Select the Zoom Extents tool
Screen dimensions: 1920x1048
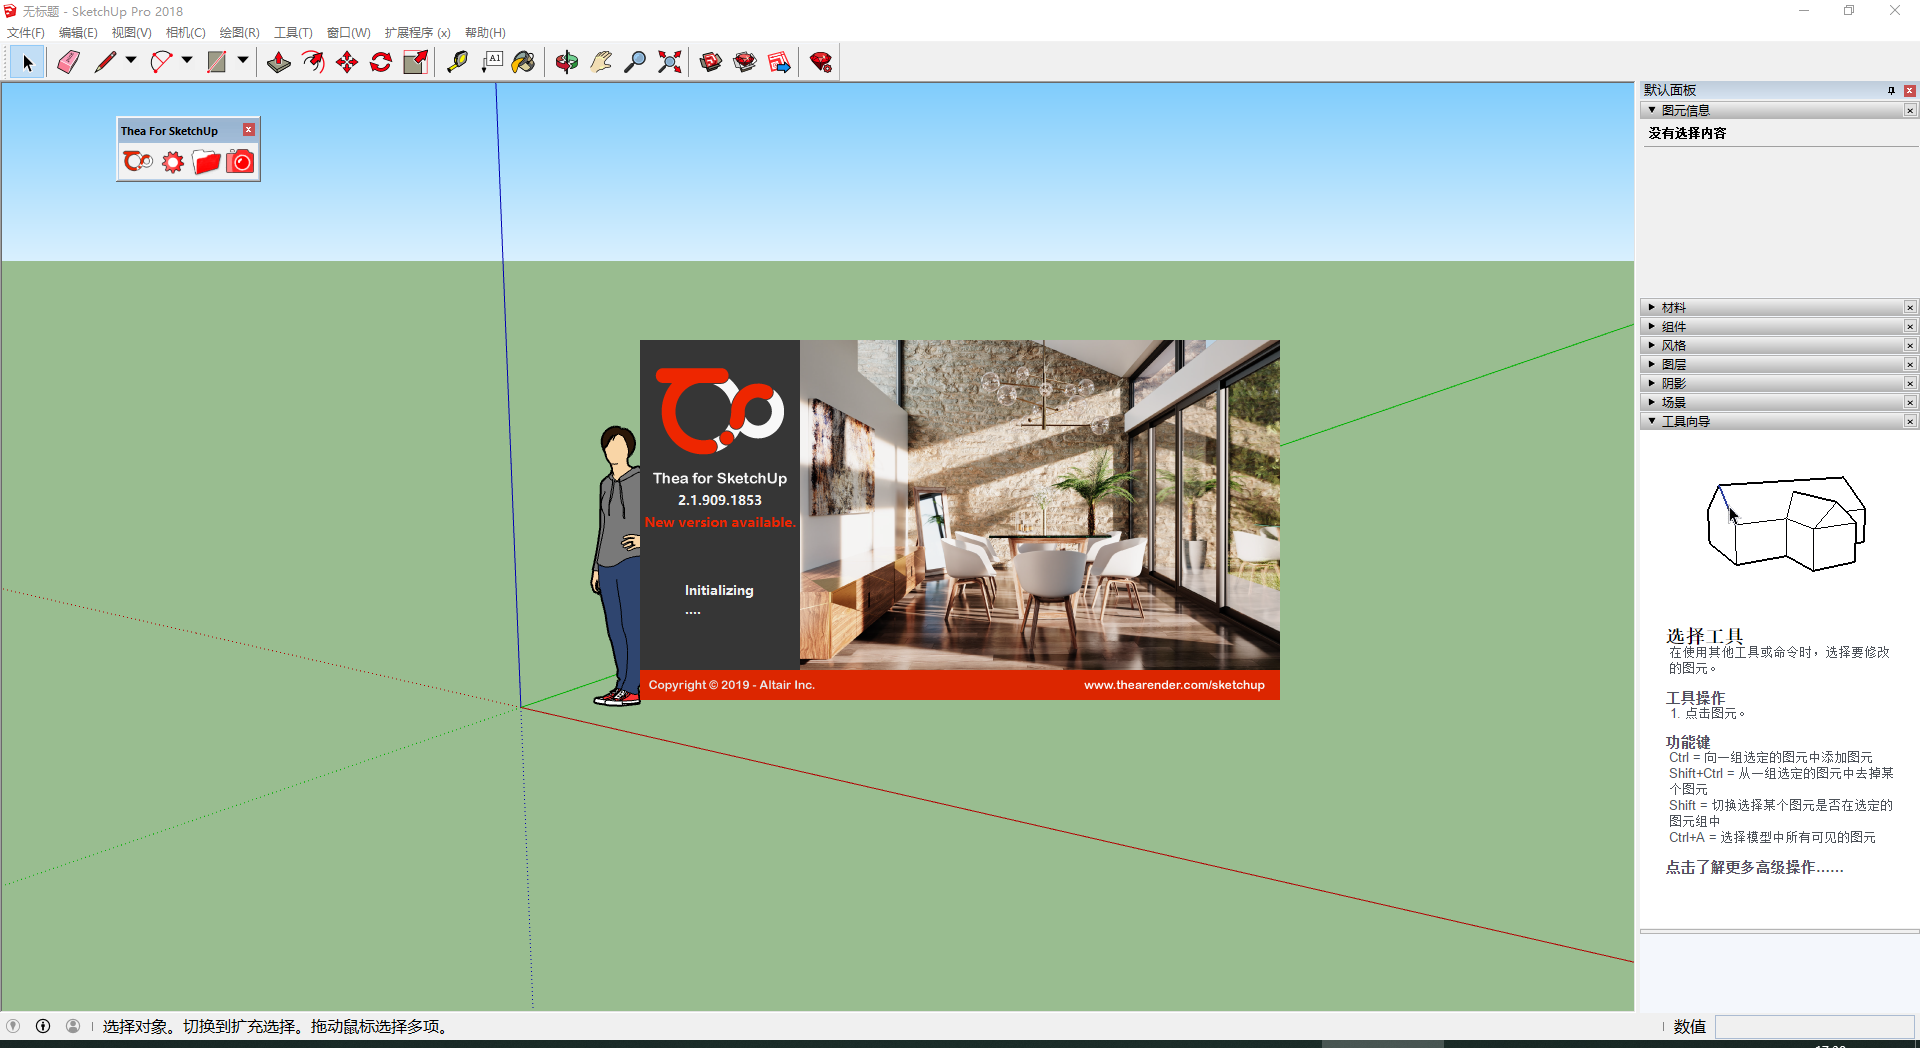click(670, 63)
